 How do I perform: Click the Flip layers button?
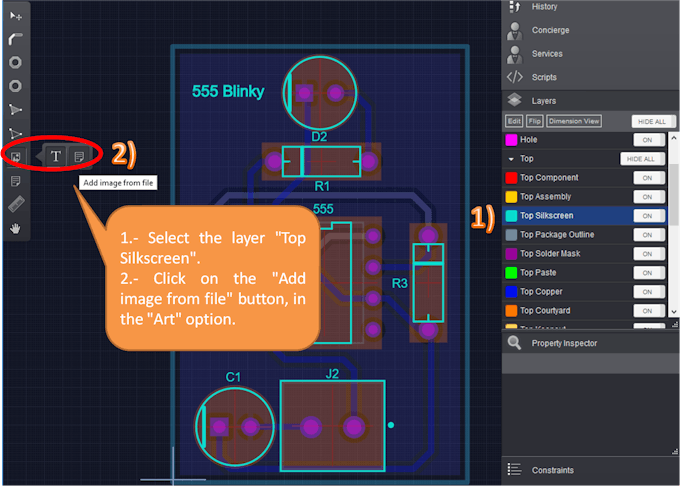pyautogui.click(x=535, y=121)
